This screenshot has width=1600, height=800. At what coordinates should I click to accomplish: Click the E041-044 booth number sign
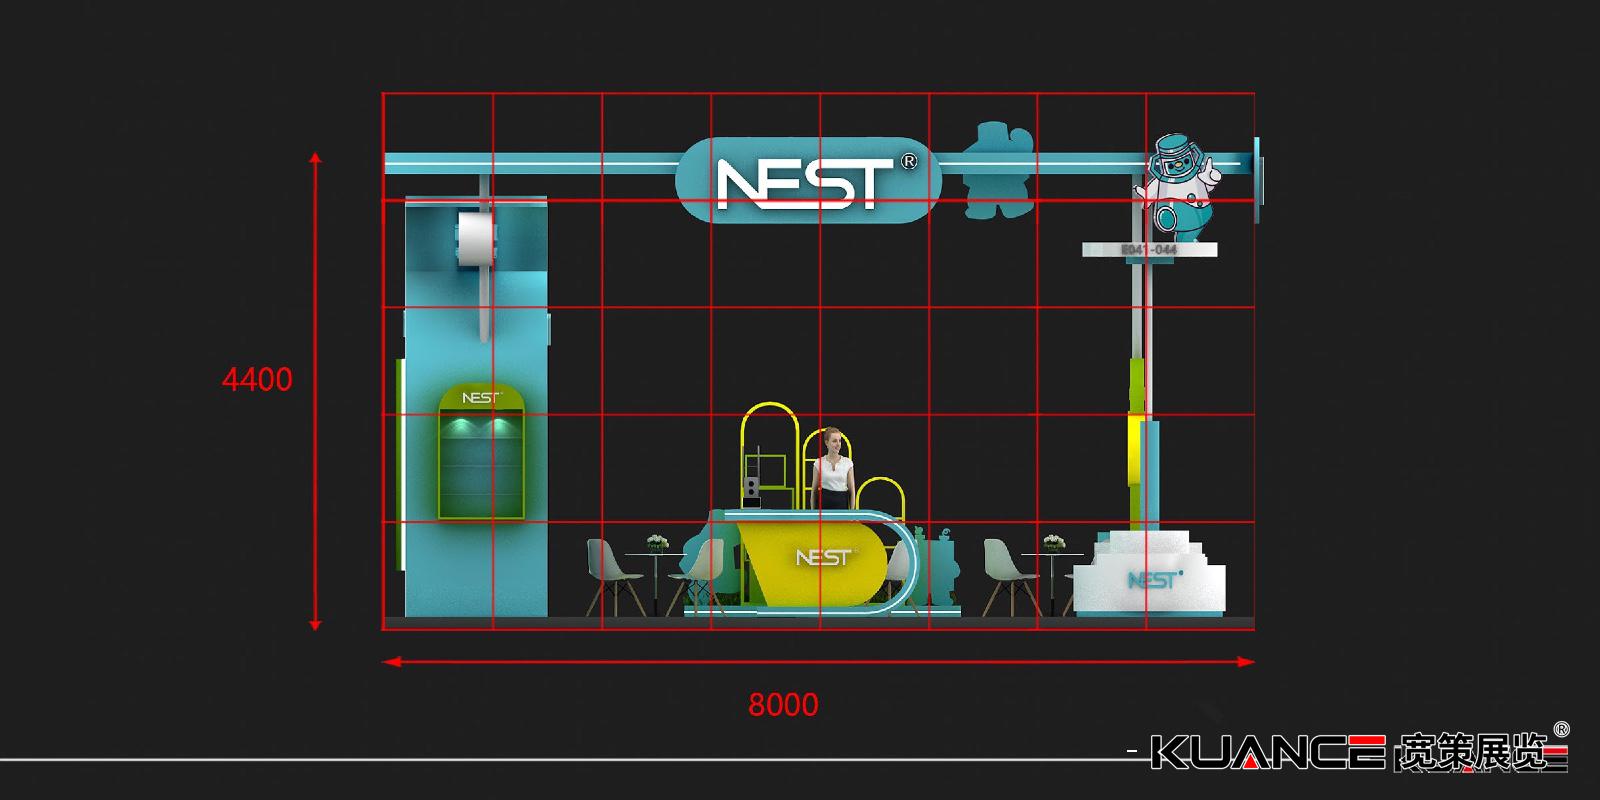coord(1150,249)
